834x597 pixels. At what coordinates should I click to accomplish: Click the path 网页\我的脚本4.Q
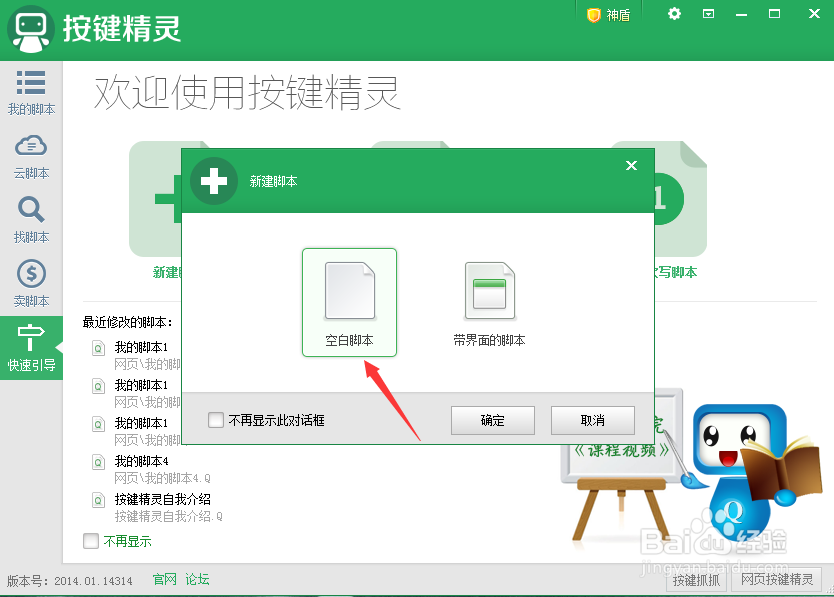163,478
